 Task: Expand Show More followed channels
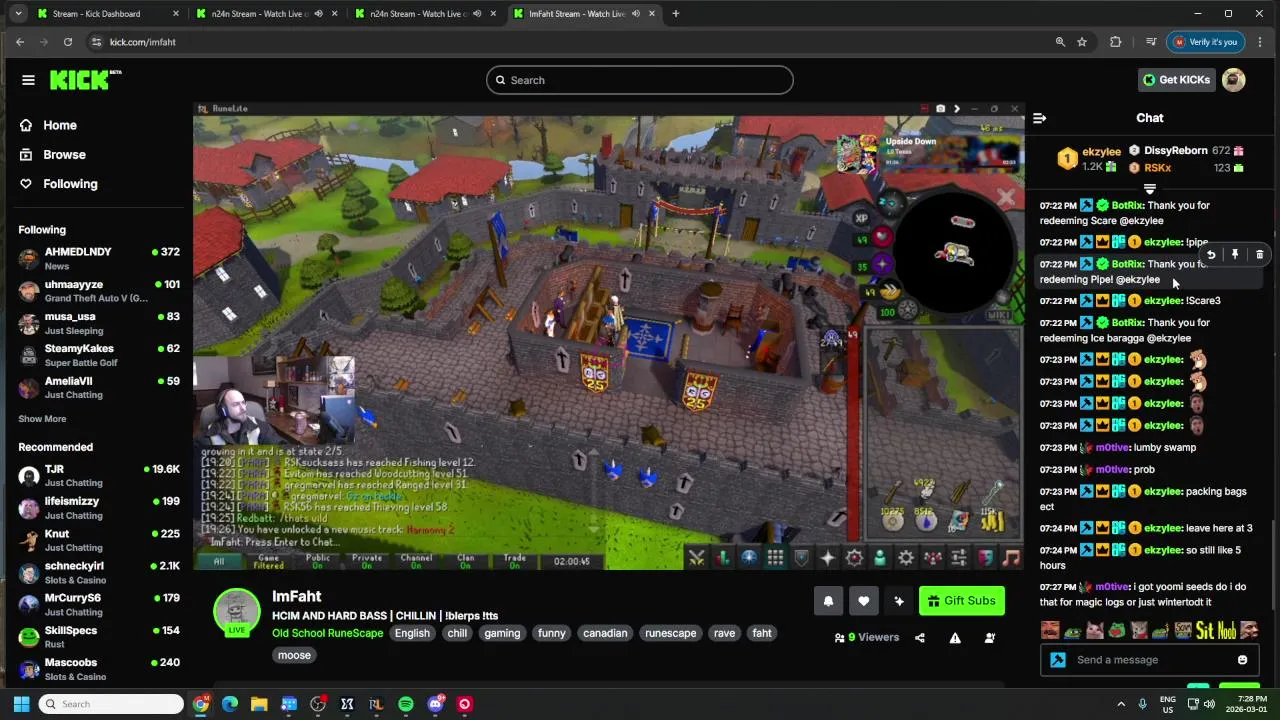pos(42,419)
